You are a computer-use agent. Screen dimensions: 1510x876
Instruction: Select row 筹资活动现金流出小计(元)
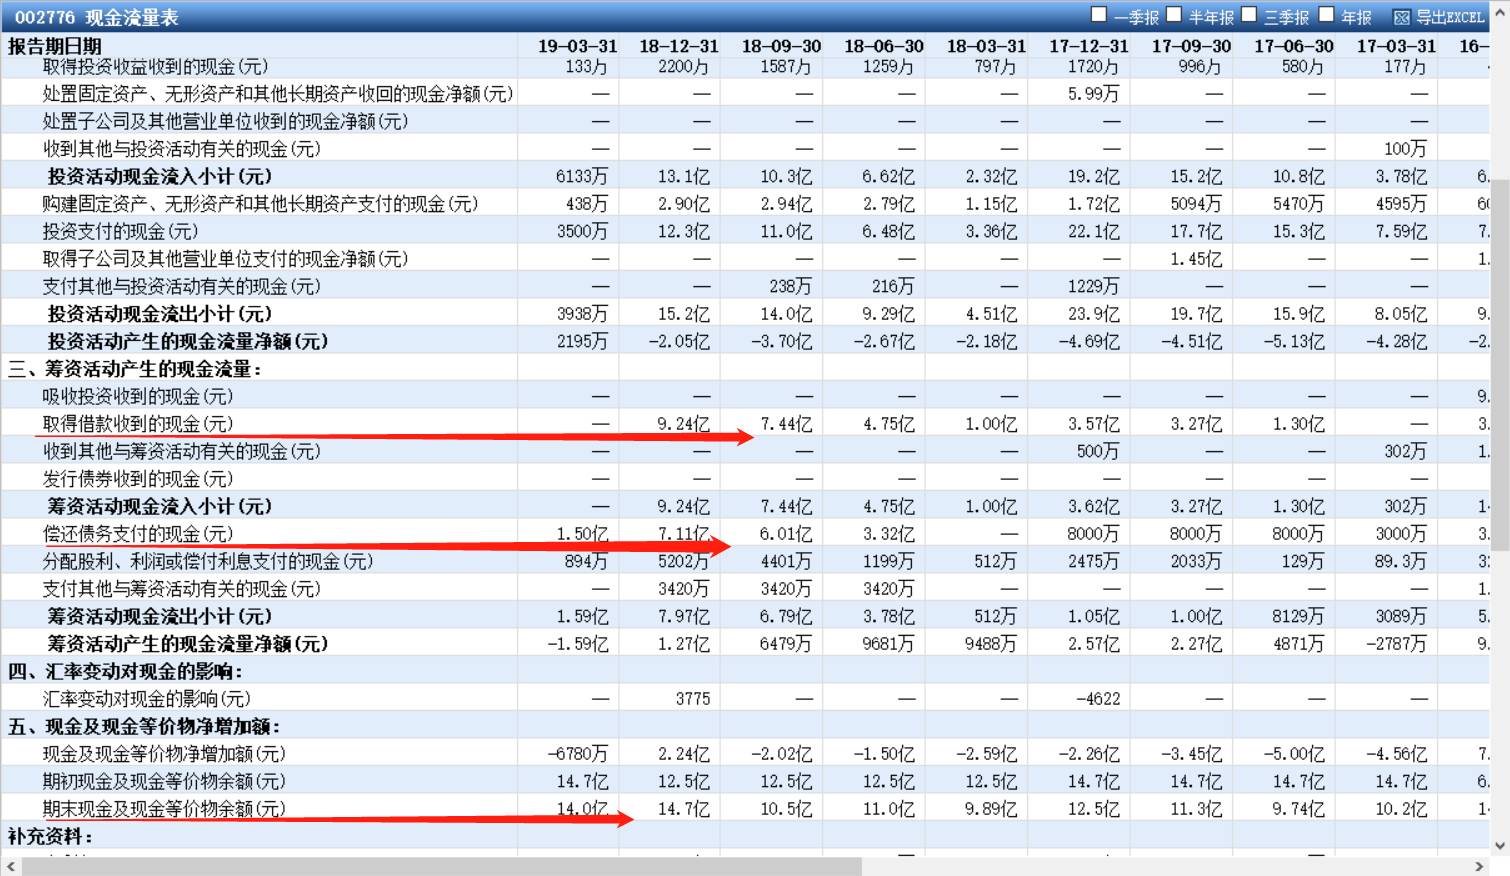coord(745,616)
